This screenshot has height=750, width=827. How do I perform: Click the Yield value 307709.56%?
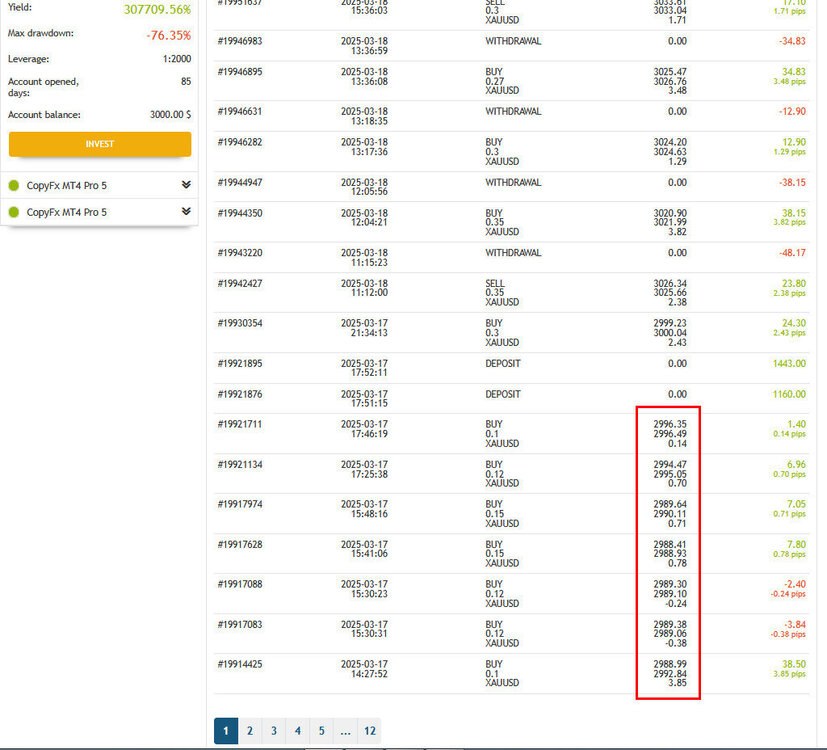[x=157, y=9]
